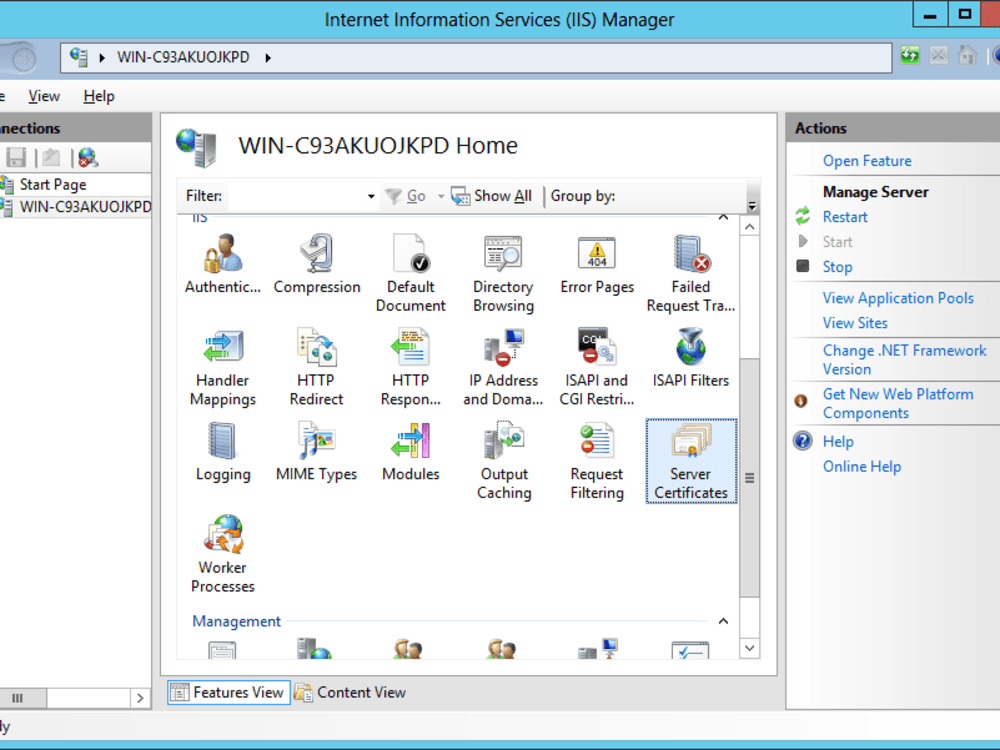The width and height of the screenshot is (1000, 750).
Task: Open the Output Caching feature
Action: [504, 460]
